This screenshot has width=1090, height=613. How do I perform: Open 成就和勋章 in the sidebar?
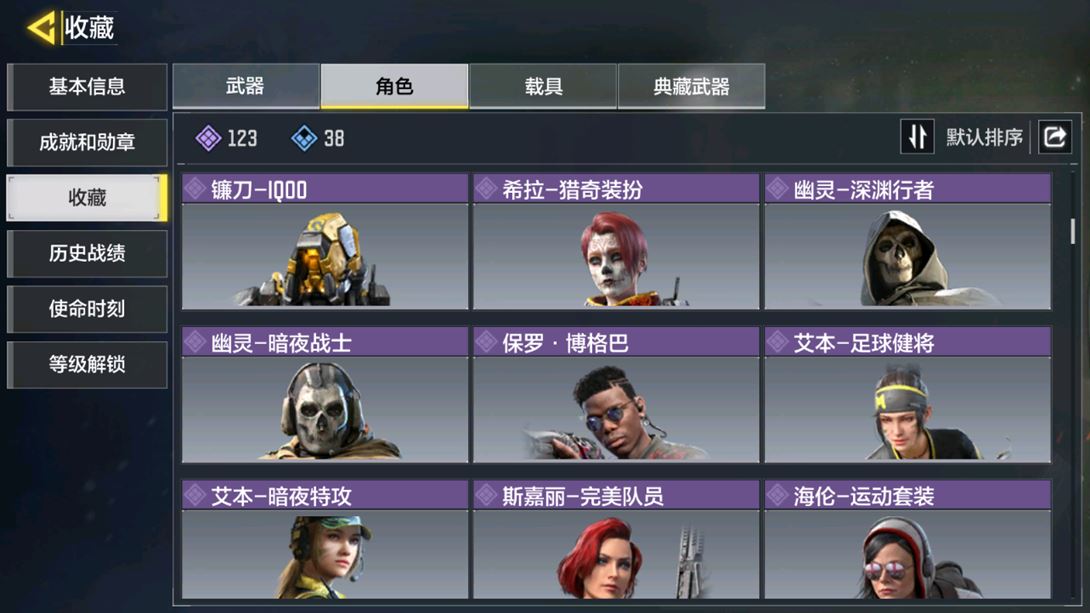87,142
